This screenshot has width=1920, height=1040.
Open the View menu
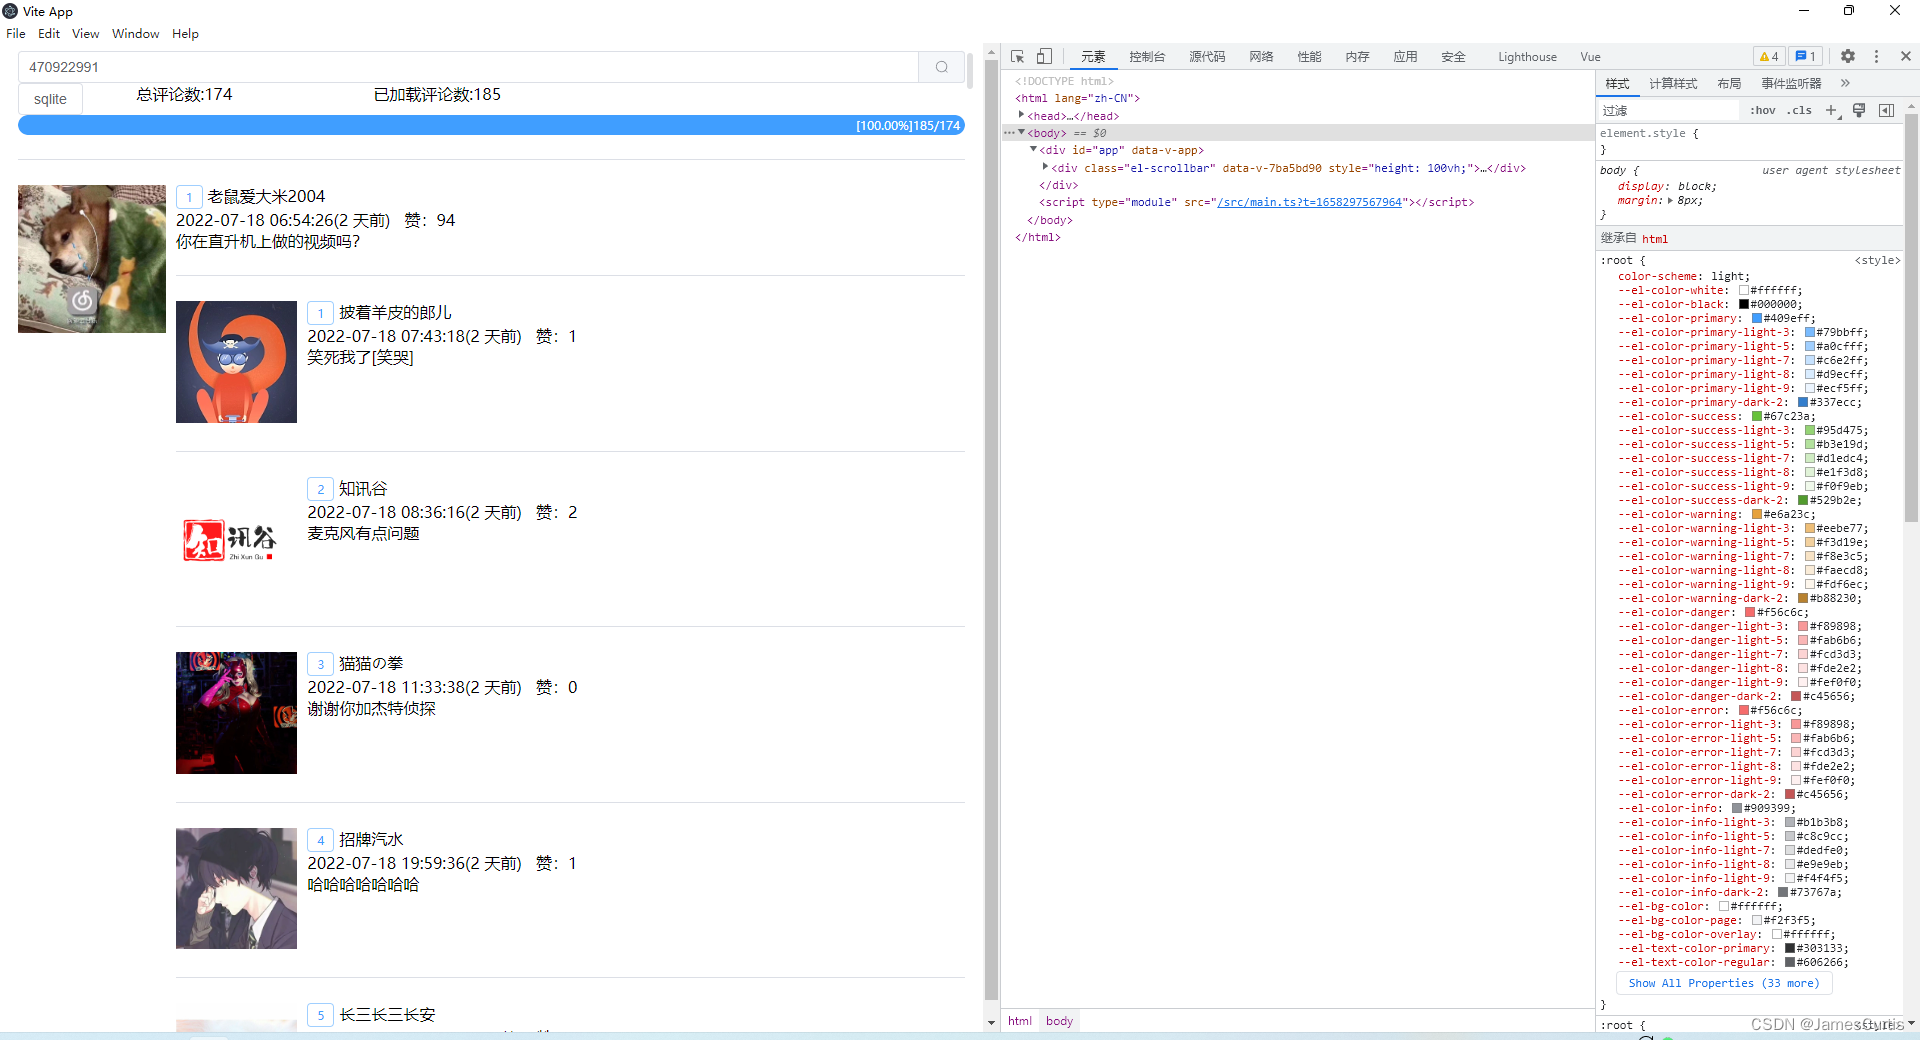(85, 33)
